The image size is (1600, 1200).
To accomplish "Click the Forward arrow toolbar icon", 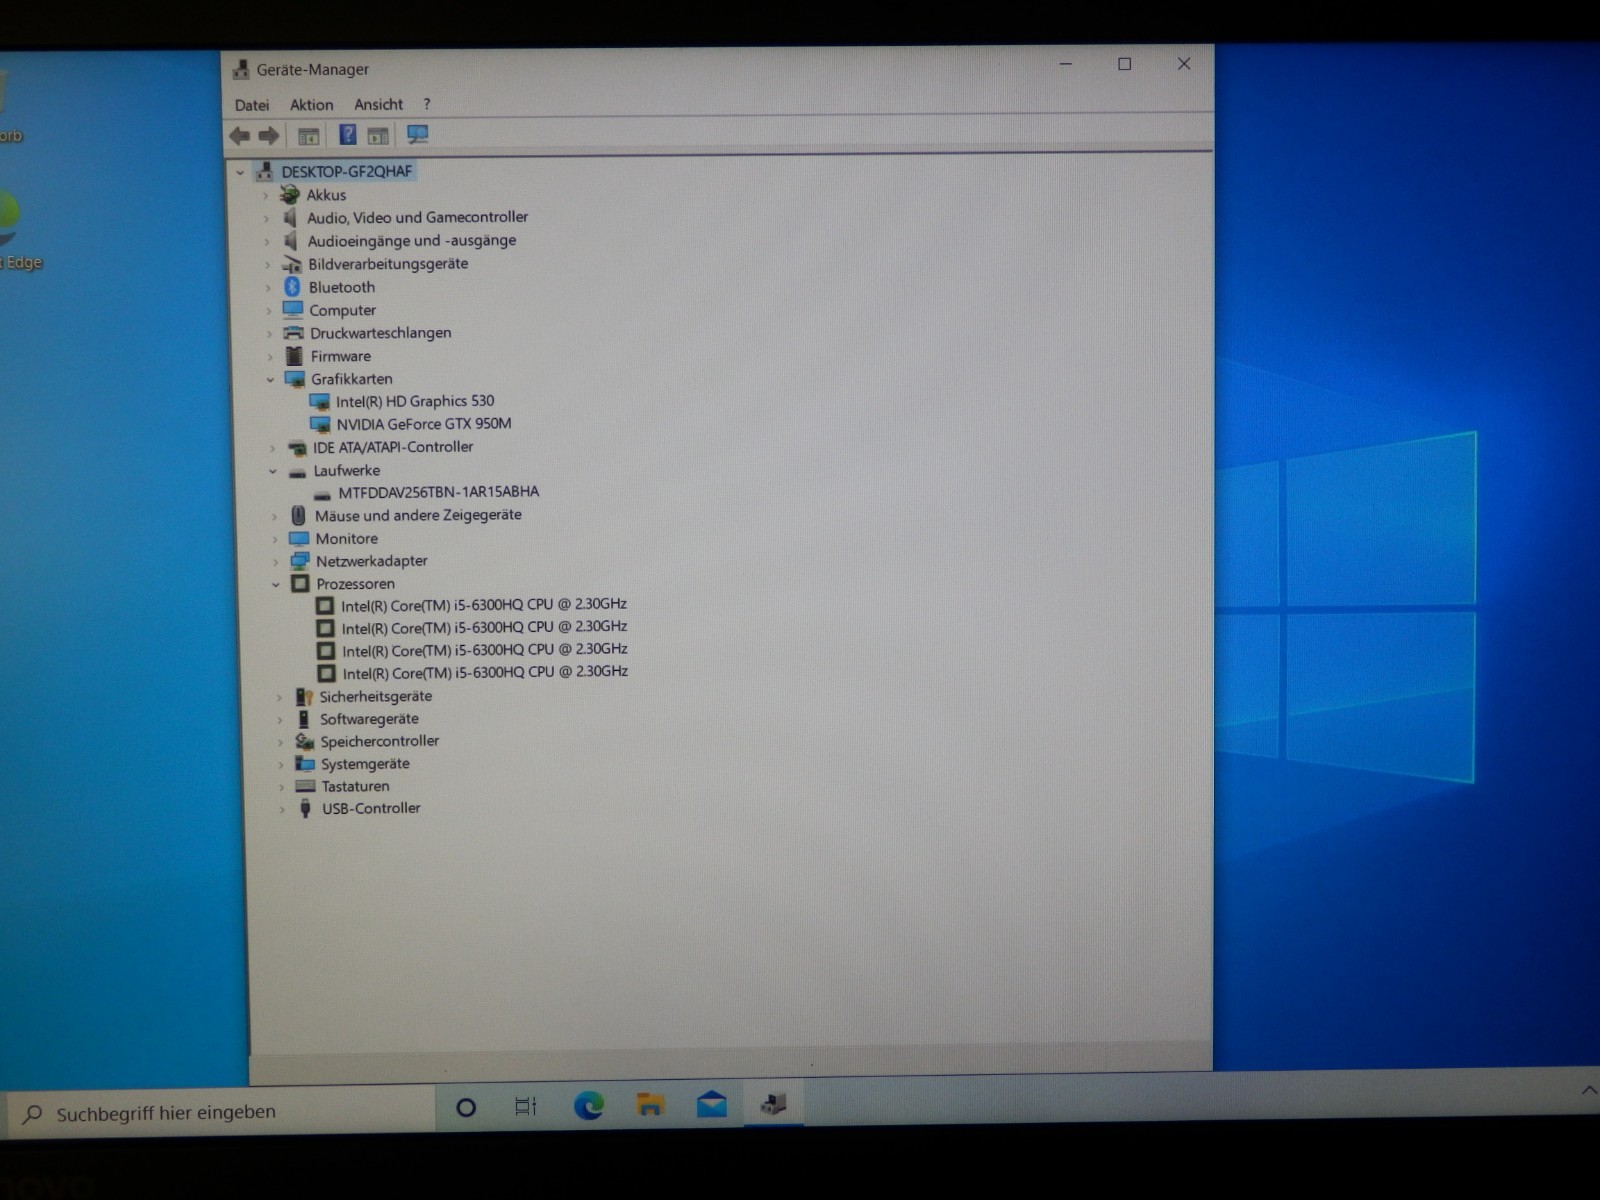I will point(269,136).
